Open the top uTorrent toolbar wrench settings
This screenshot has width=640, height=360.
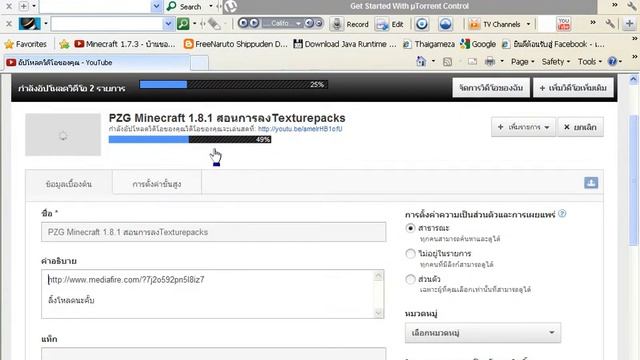(632, 5)
